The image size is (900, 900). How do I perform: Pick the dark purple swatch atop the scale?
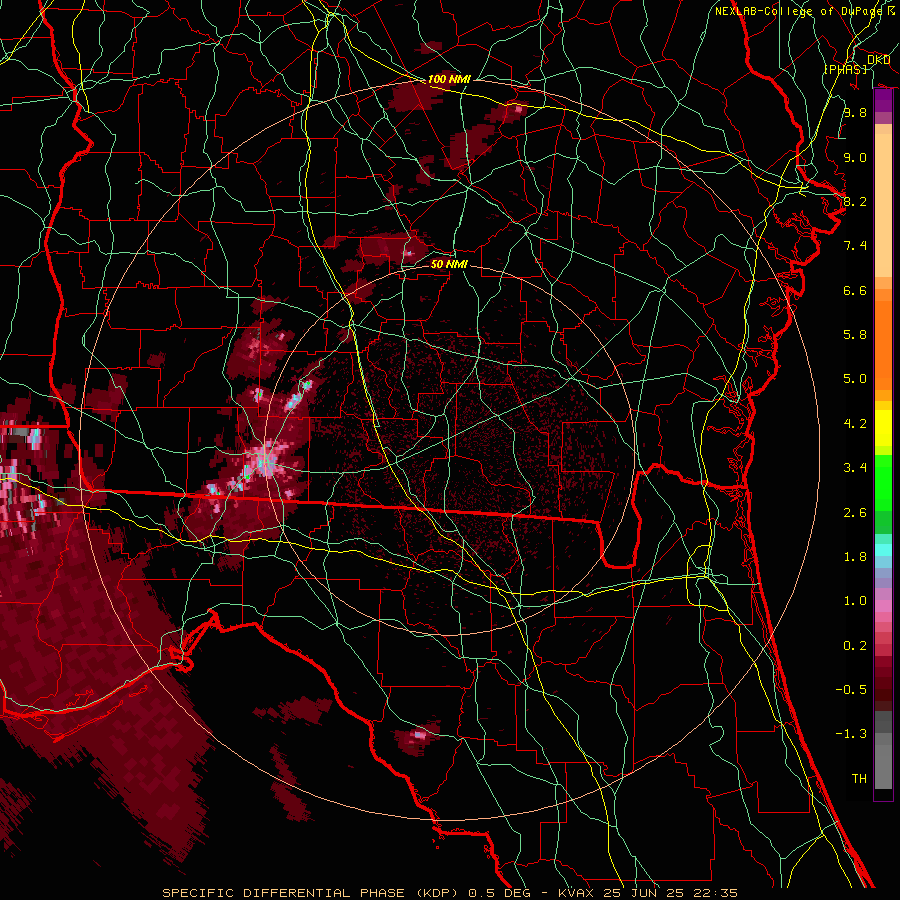883,99
